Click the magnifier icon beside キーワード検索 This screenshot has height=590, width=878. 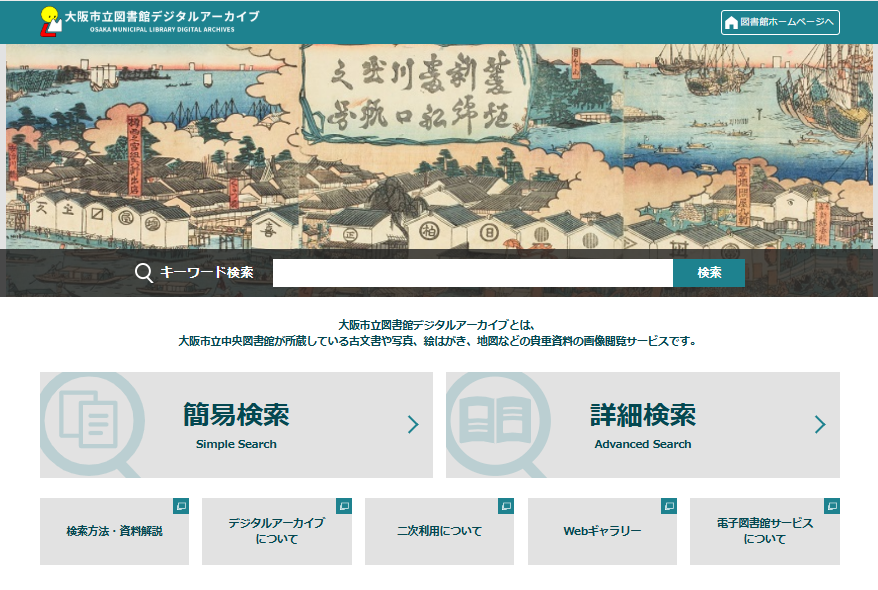pos(144,273)
